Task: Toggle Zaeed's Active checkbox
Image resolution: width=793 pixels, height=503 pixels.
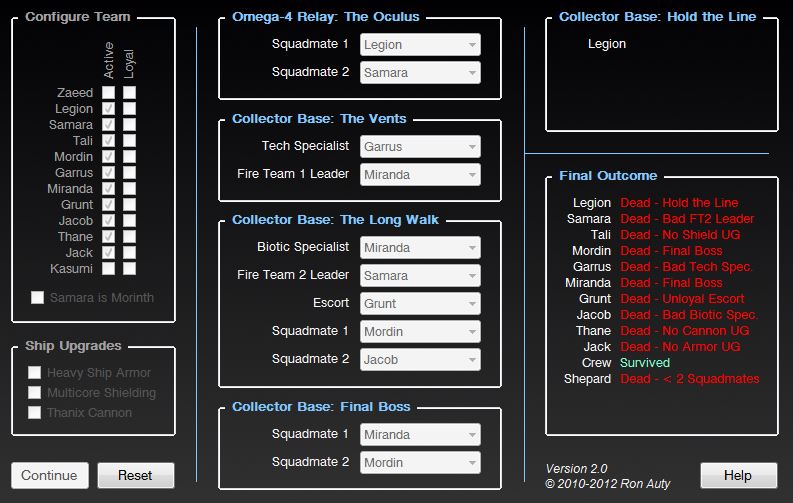Action: tap(108, 93)
